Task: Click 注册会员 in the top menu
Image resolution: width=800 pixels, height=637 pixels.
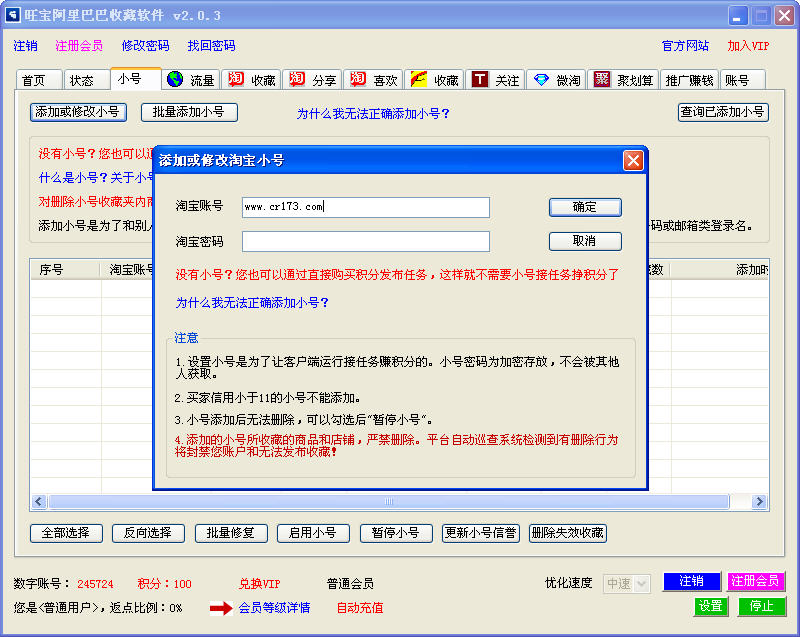Action: (x=79, y=46)
